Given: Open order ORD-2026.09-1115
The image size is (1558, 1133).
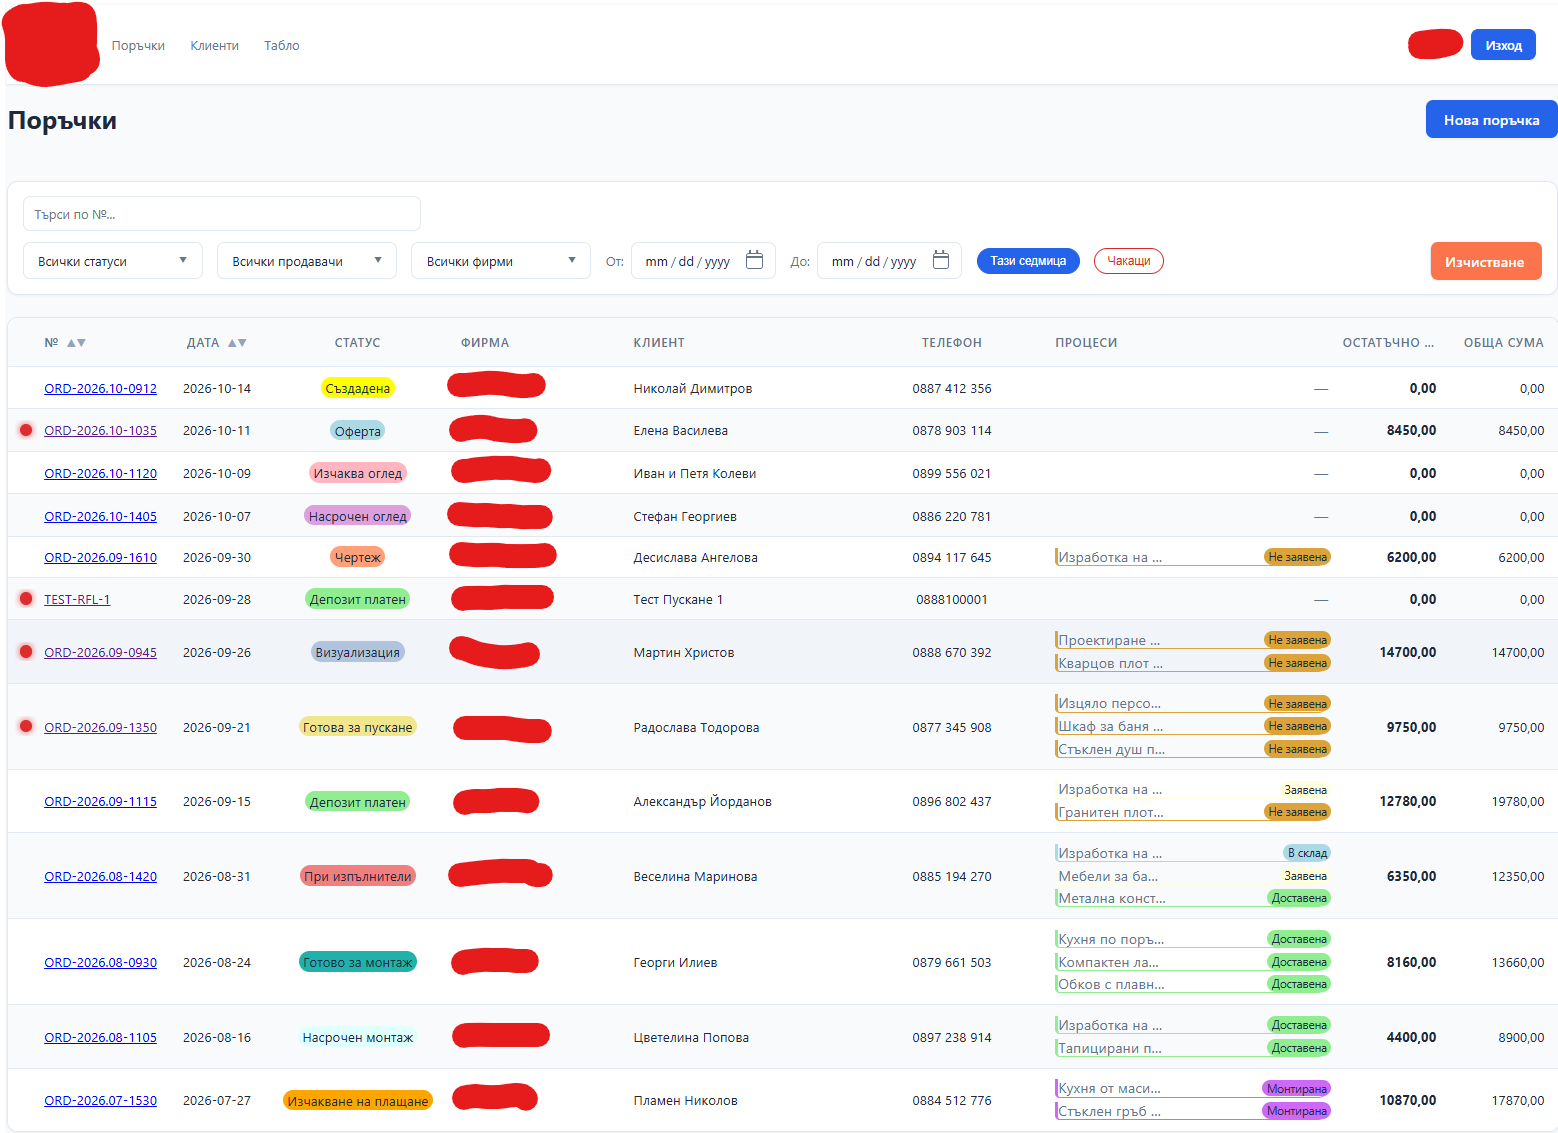Looking at the screenshot, I should [100, 802].
